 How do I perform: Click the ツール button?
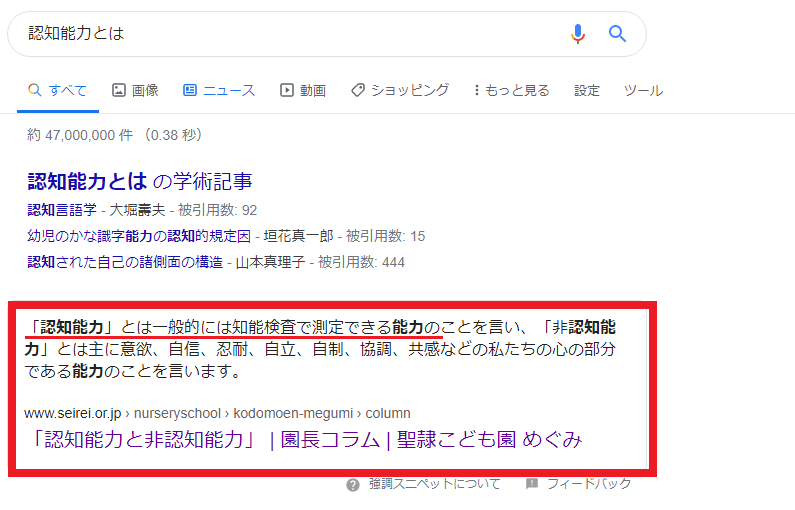643,91
